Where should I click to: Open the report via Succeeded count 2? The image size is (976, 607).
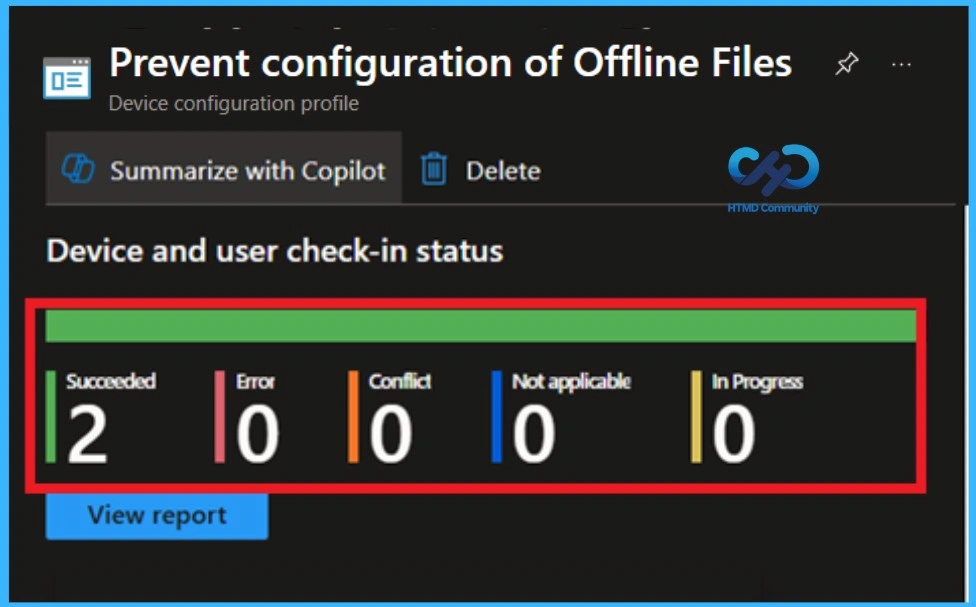click(85, 433)
